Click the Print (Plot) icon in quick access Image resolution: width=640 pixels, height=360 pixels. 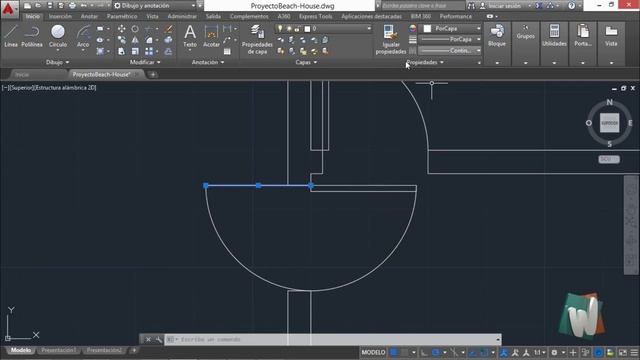pyautogui.click(x=72, y=6)
